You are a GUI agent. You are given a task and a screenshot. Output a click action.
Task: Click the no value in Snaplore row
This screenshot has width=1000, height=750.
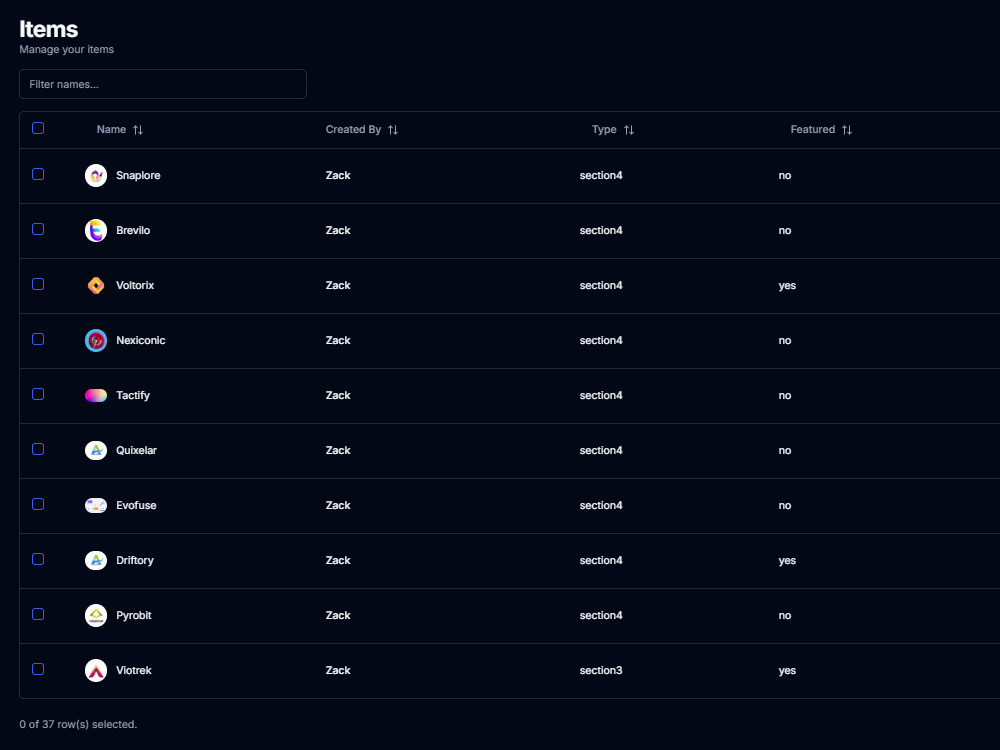784,175
